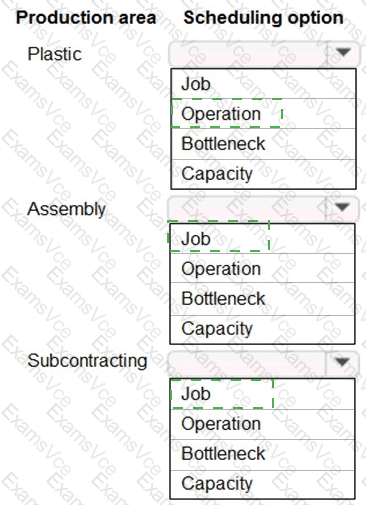The image size is (366, 505).
Task: Open the Plastic scheduling dropdown arrow
Action: [x=343, y=53]
